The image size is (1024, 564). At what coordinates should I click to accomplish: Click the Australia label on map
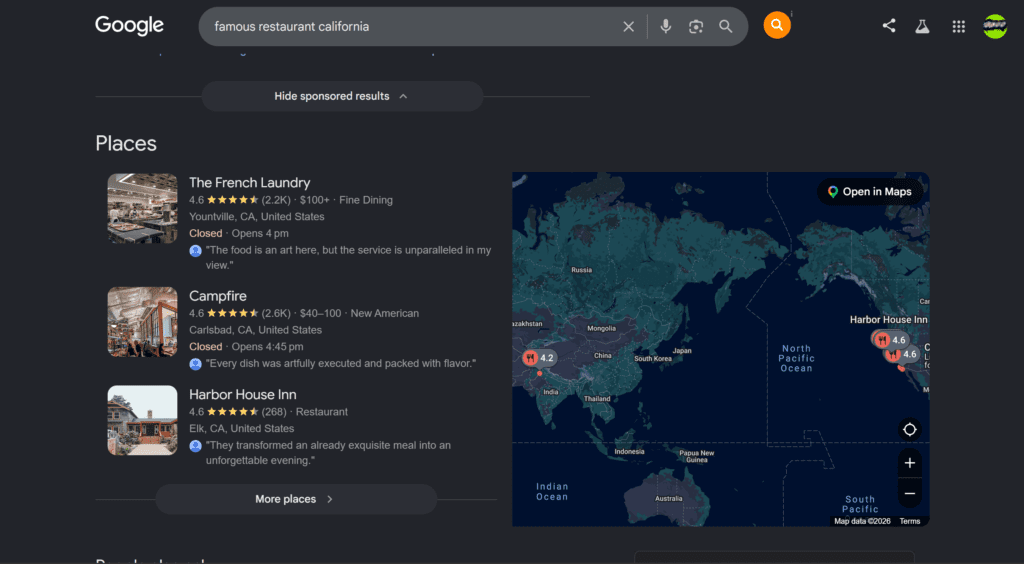(x=669, y=499)
